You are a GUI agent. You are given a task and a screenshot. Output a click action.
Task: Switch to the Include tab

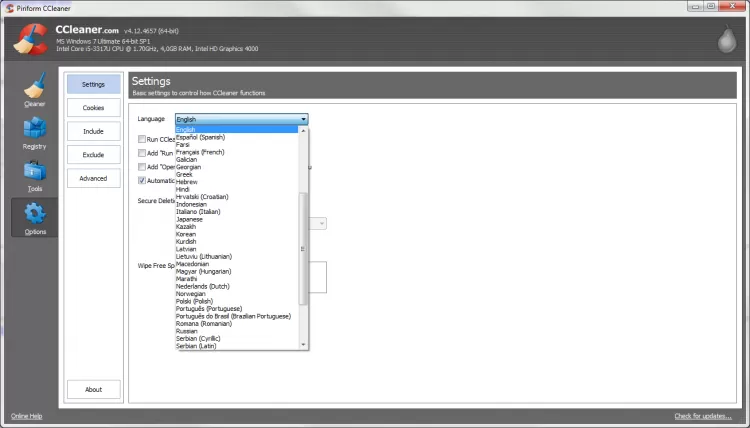(x=93, y=131)
